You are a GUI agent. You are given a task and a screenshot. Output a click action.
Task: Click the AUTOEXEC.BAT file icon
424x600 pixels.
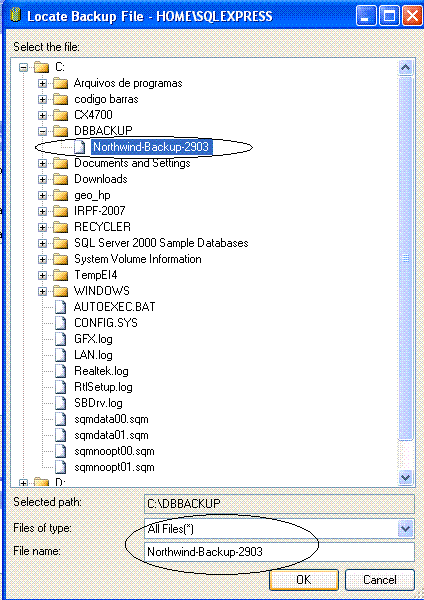[60, 307]
